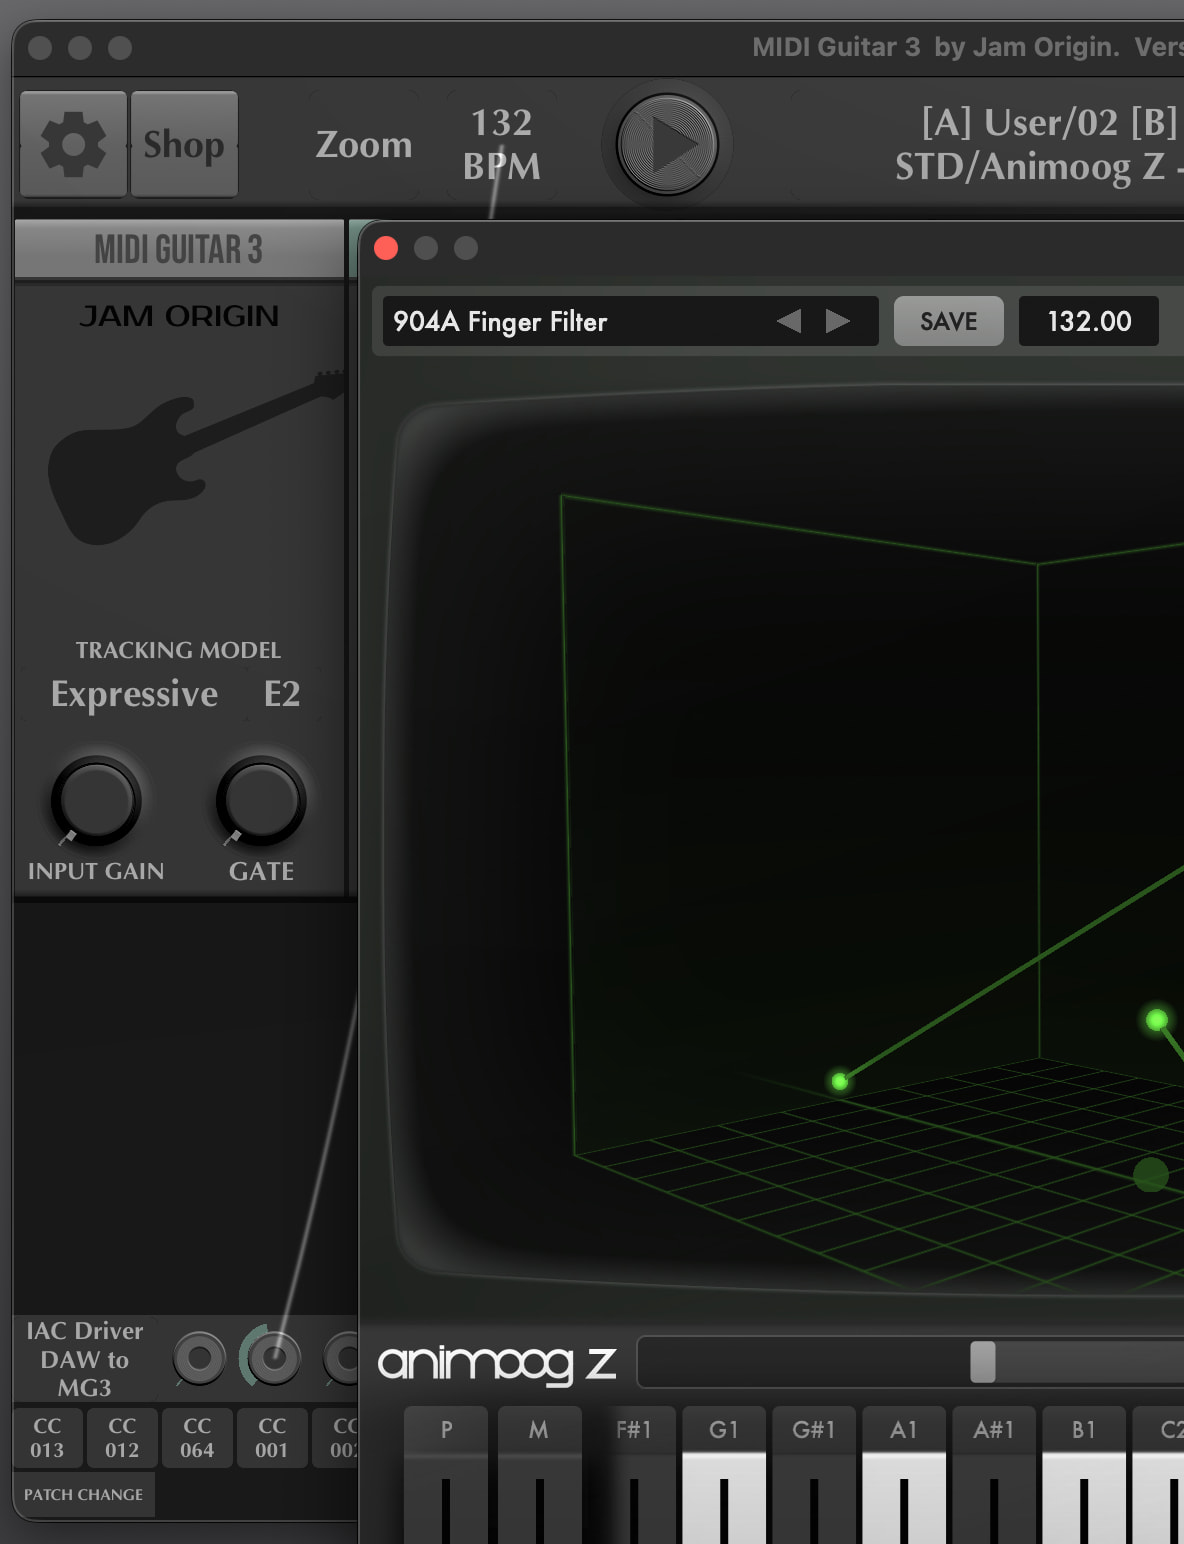The height and width of the screenshot is (1544, 1184).
Task: Toggle the PATCH CHANGE button
Action: click(84, 1494)
